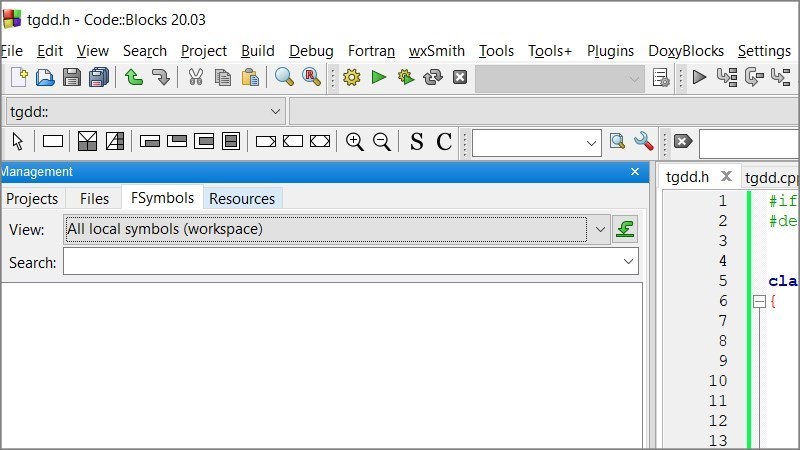Click the zoom in magnifier icon
Image resolution: width=800 pixels, height=450 pixels.
(355, 141)
